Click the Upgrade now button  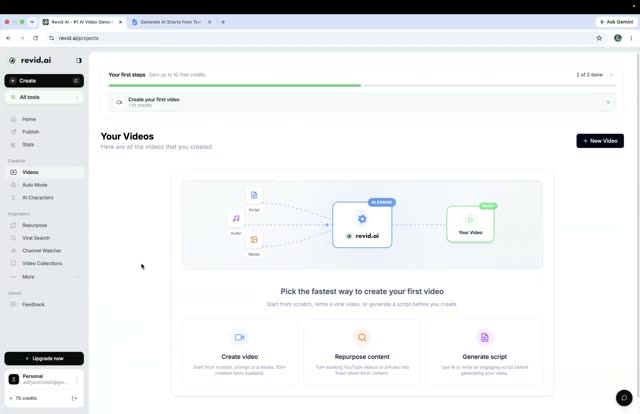[44, 358]
